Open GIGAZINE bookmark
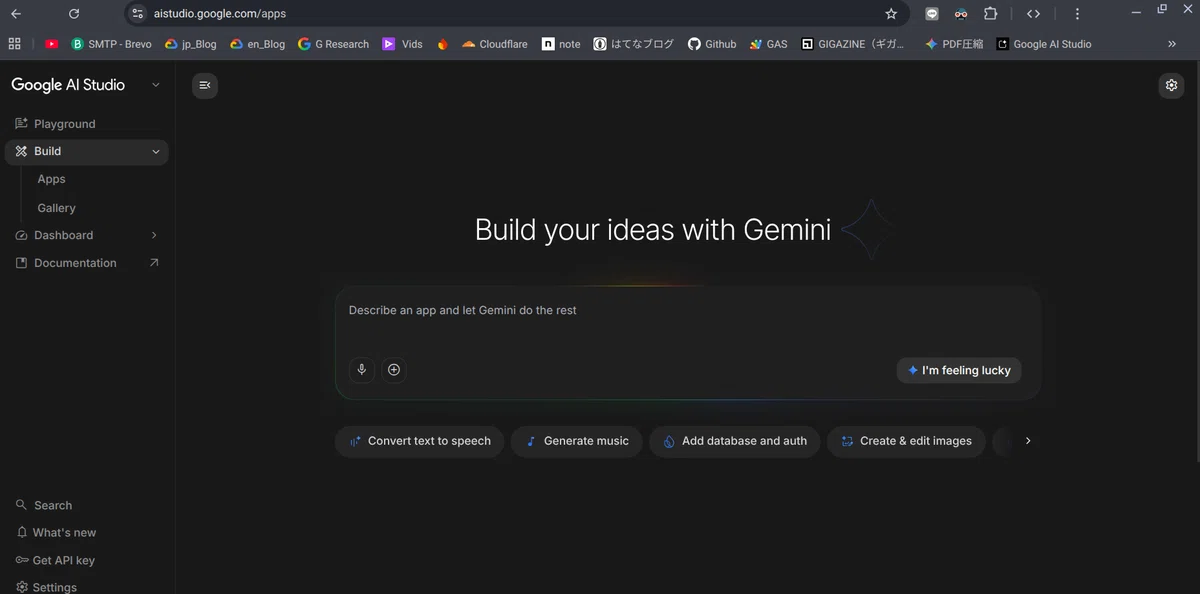The height and width of the screenshot is (594, 1200). 853,44
